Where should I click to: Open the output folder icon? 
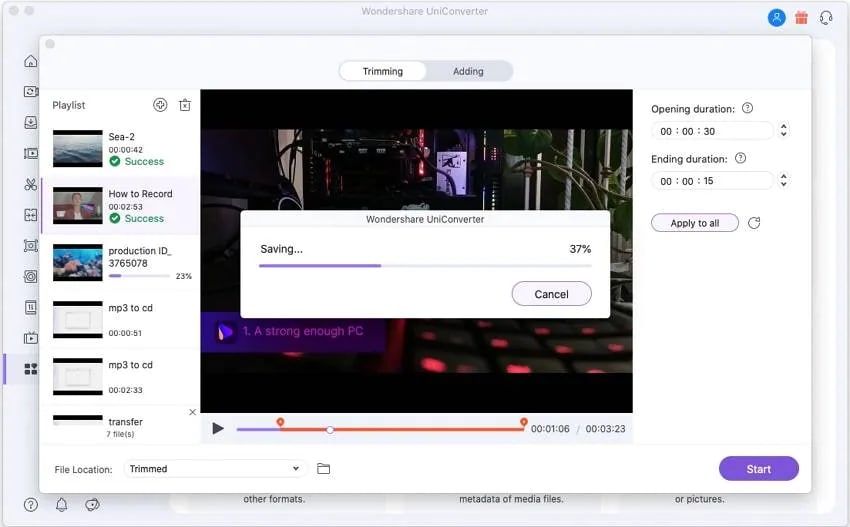pos(324,468)
